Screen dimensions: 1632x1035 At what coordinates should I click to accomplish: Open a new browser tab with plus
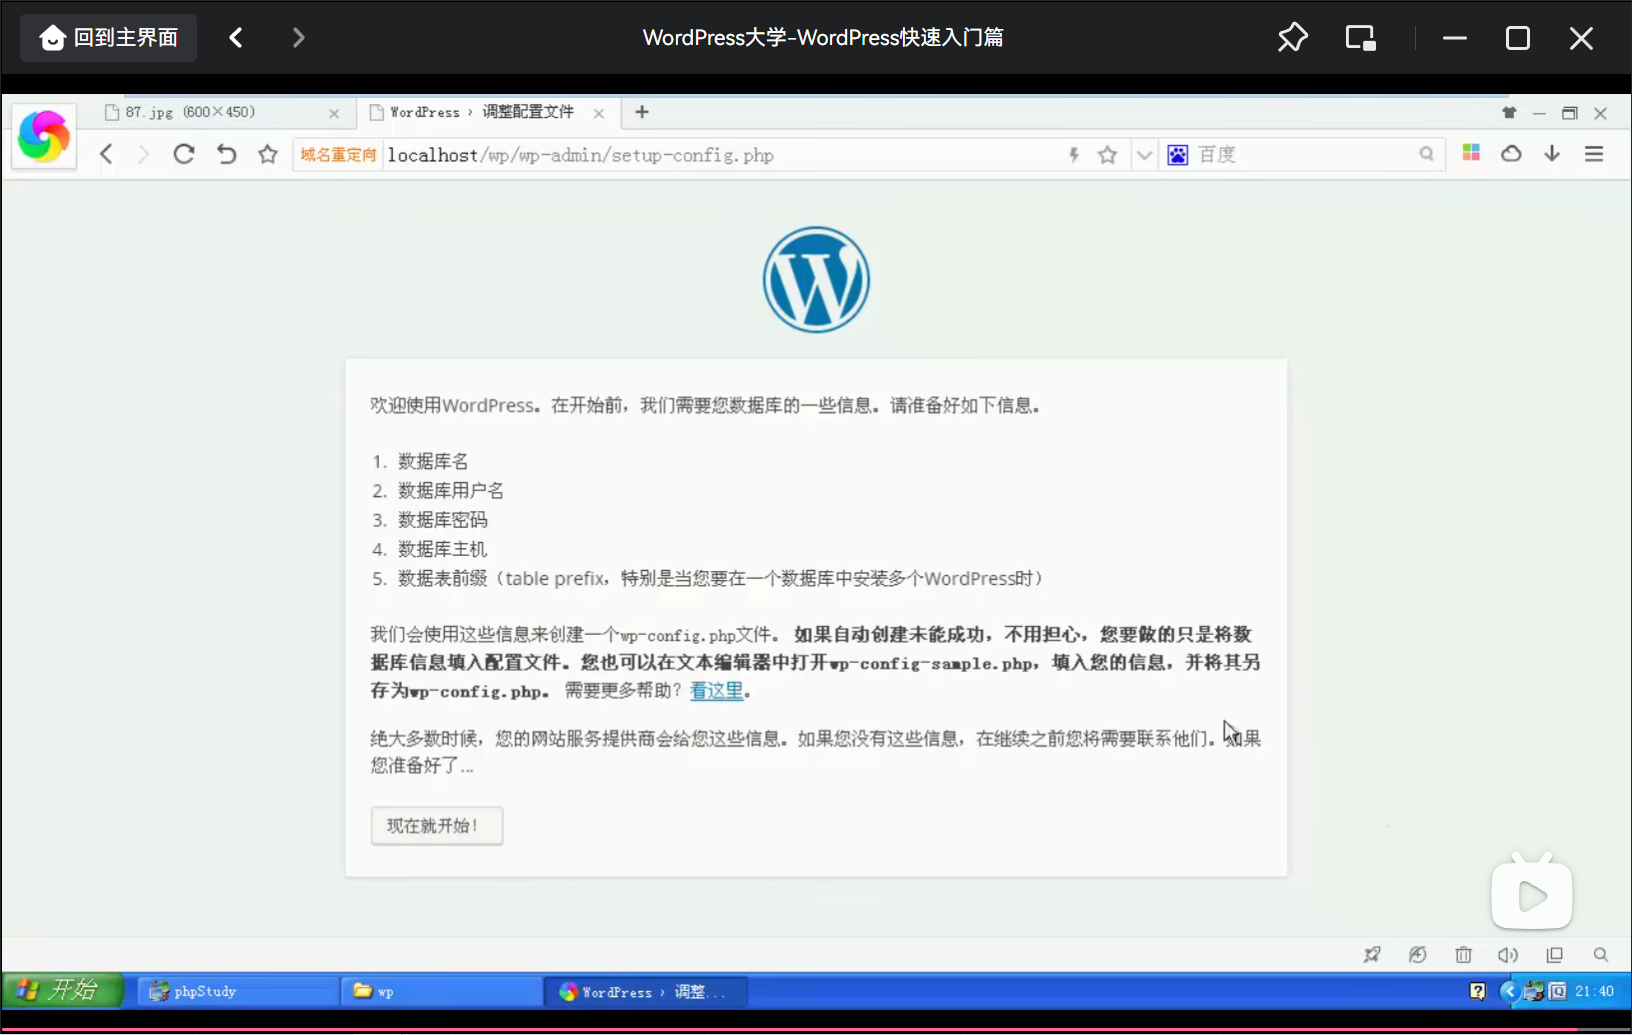pyautogui.click(x=642, y=112)
